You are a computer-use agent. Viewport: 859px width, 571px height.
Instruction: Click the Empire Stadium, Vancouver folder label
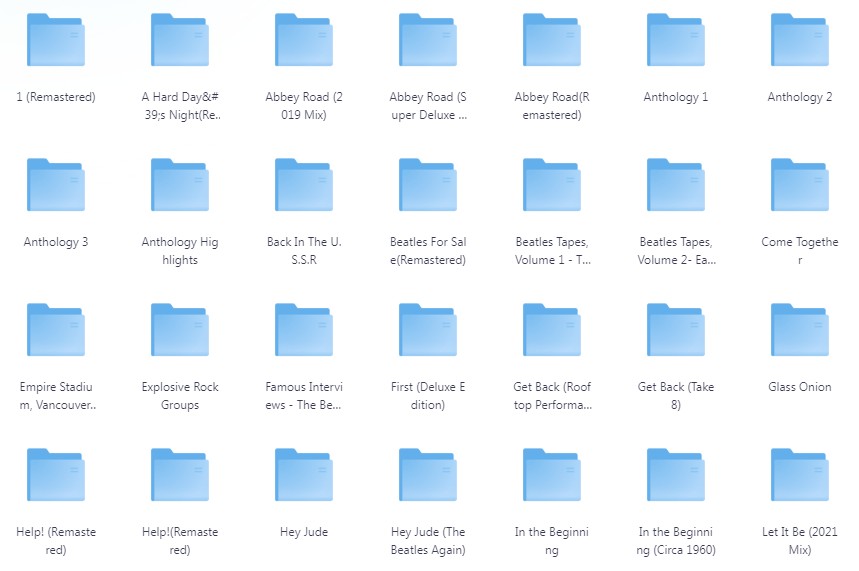[56, 396]
